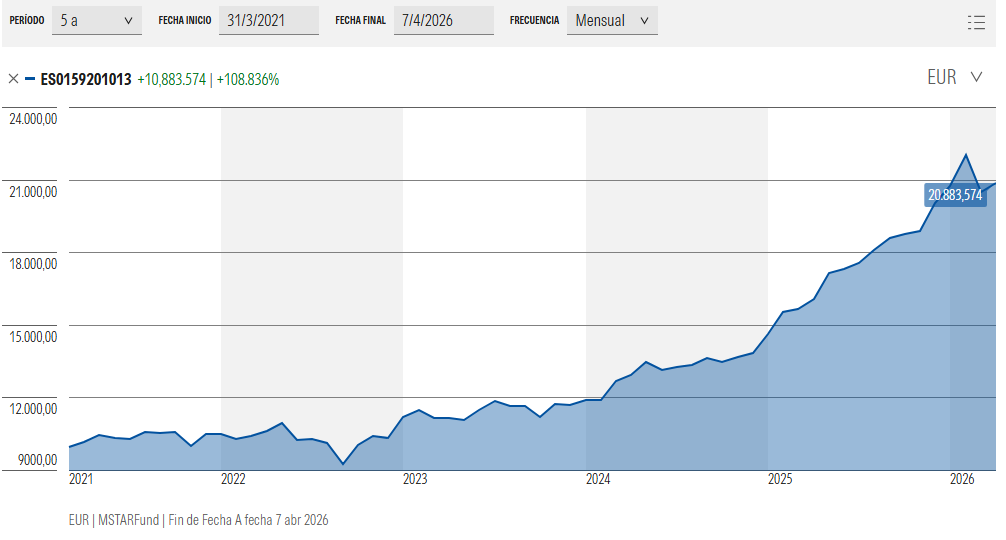Click the PERÍODO label
Screen dimensions: 1006x540
click(27, 21)
